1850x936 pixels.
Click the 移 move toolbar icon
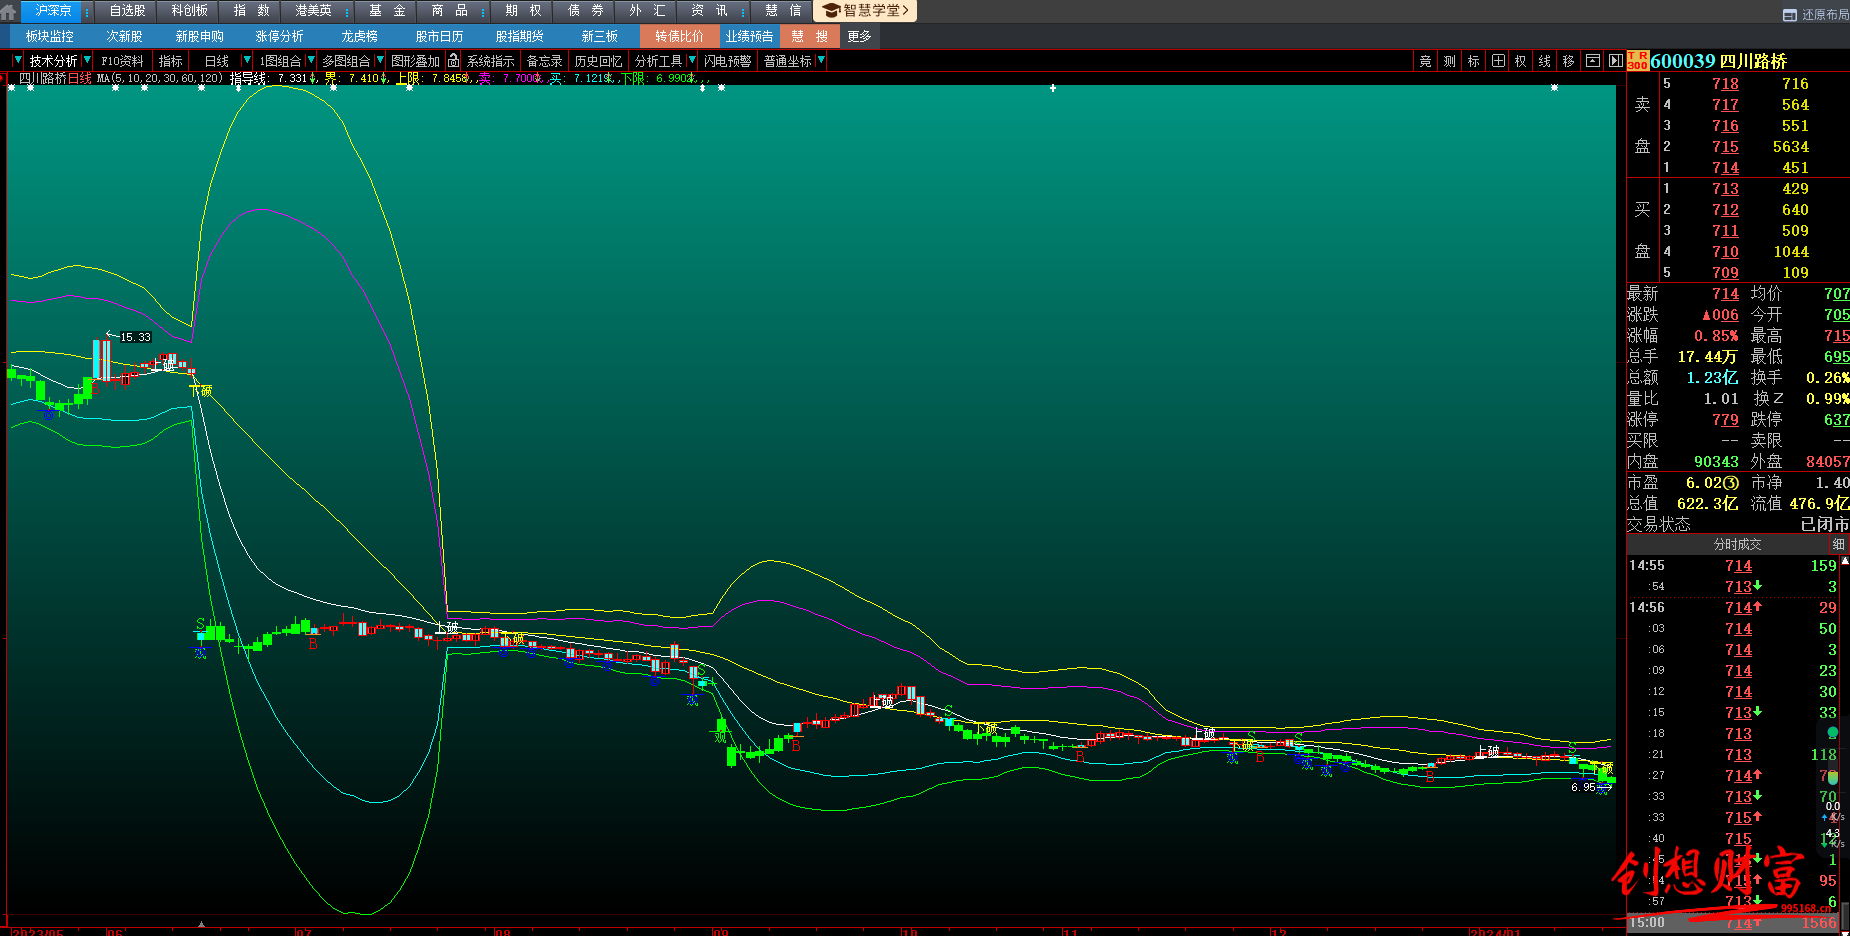[1568, 61]
